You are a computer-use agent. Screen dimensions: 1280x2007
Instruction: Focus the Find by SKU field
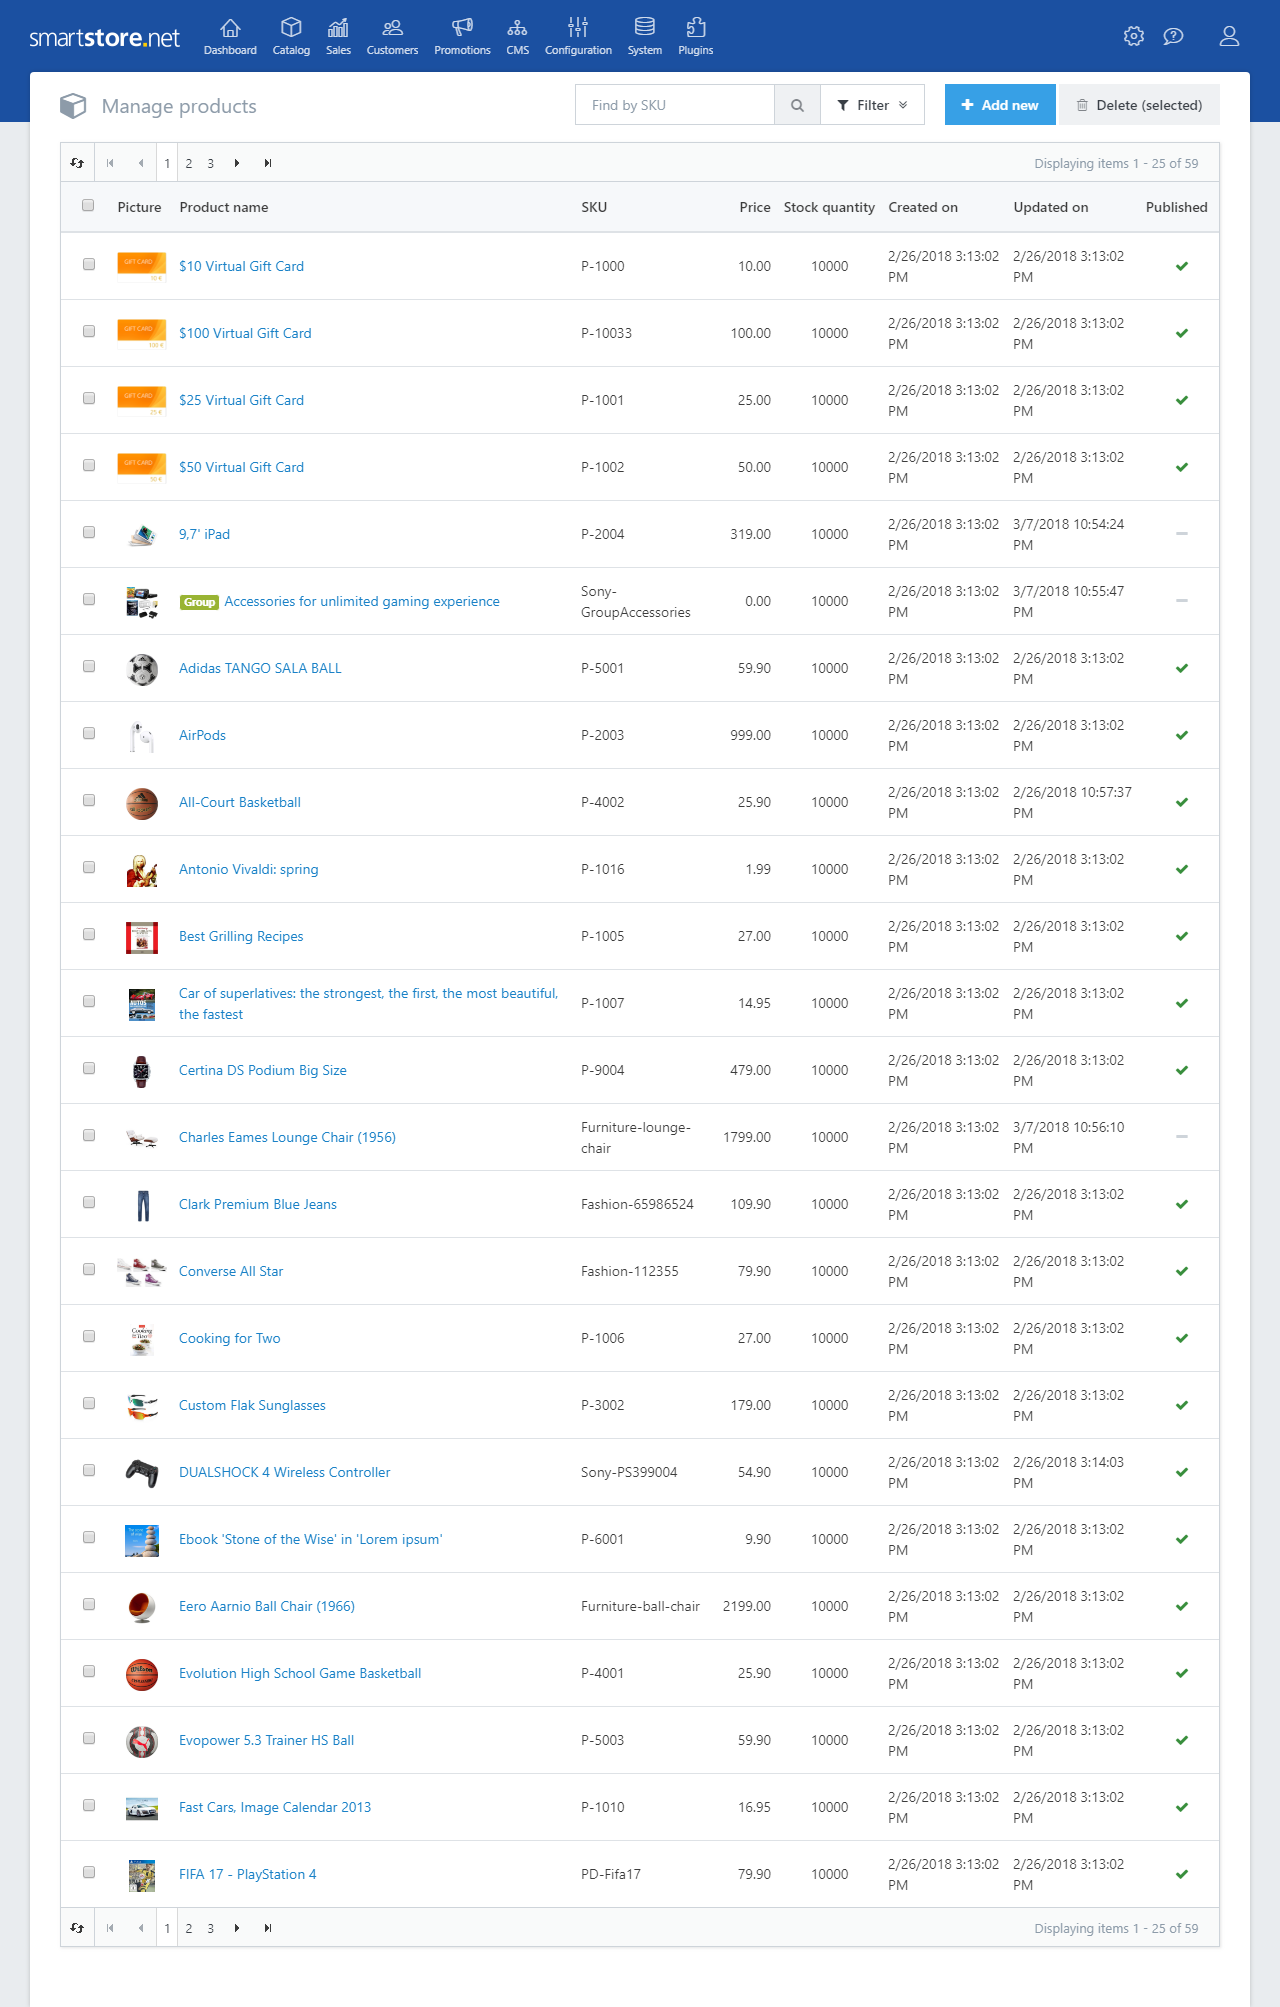675,105
